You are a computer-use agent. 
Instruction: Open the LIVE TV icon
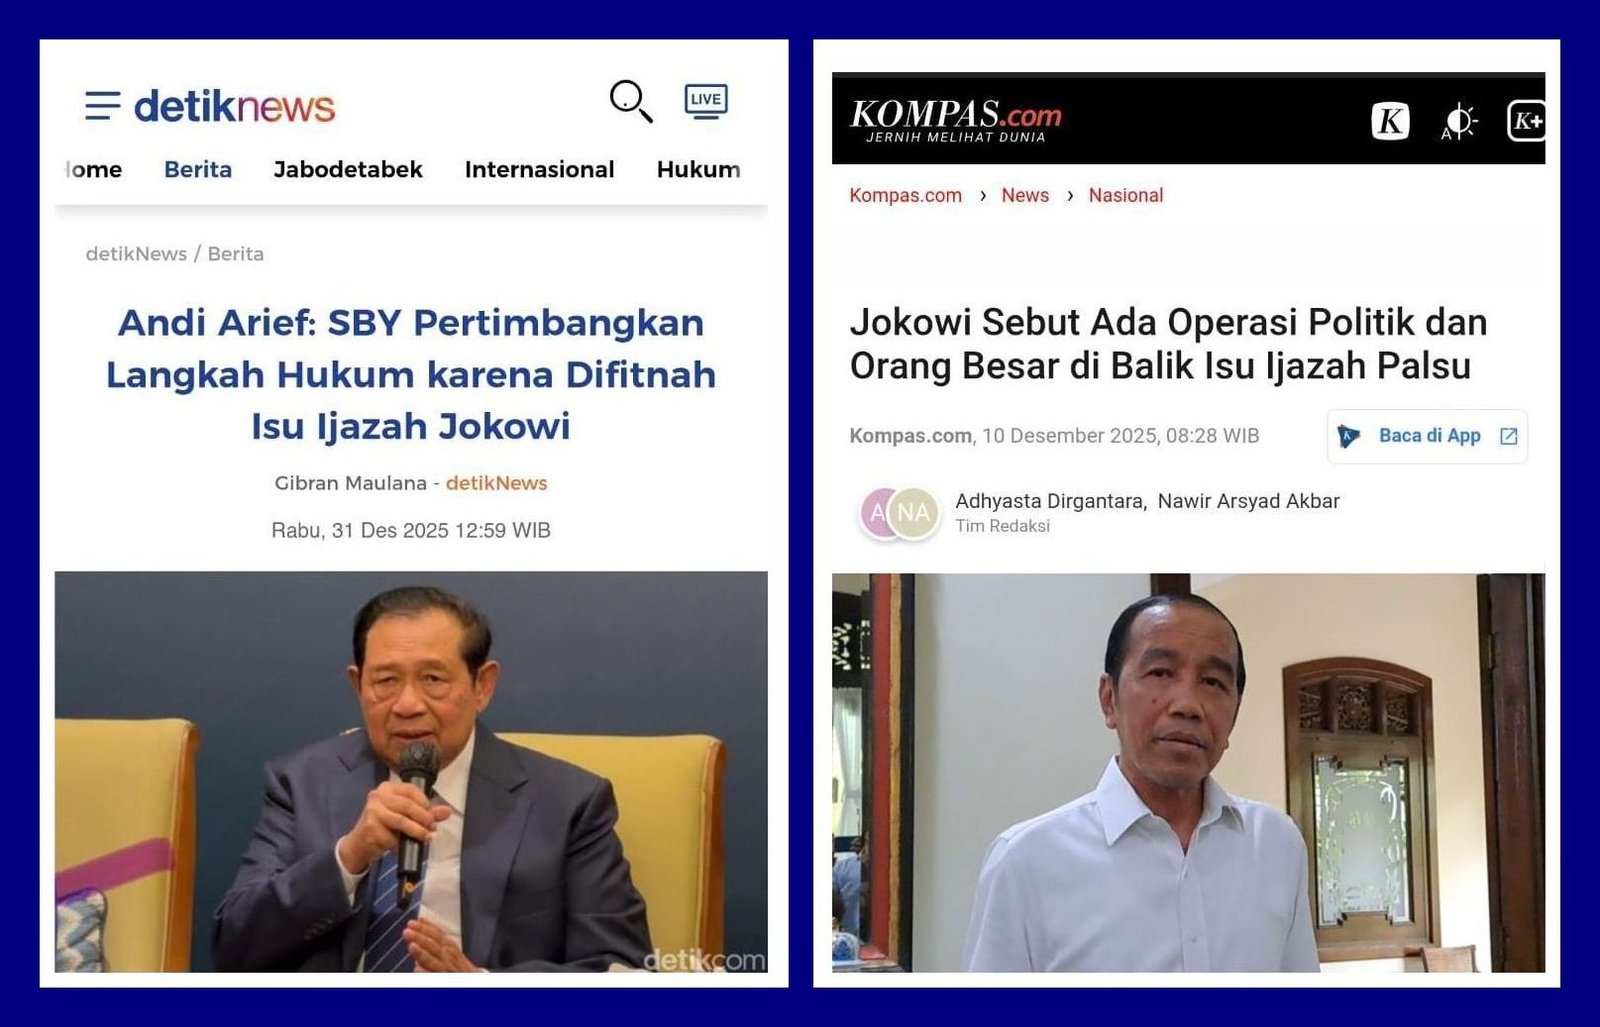click(x=706, y=101)
